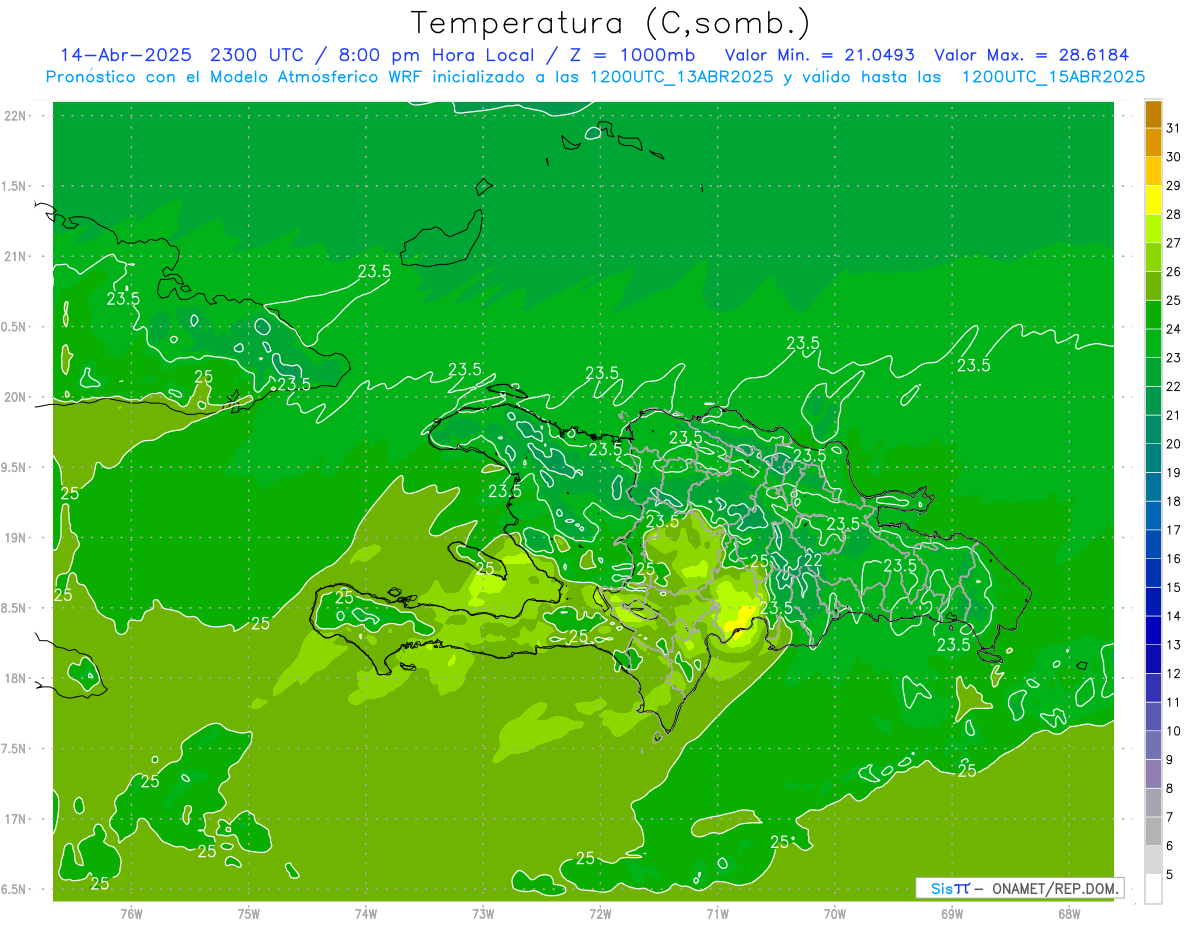Click the legend value 29
The width and height of the screenshot is (1200, 927).
[1173, 186]
